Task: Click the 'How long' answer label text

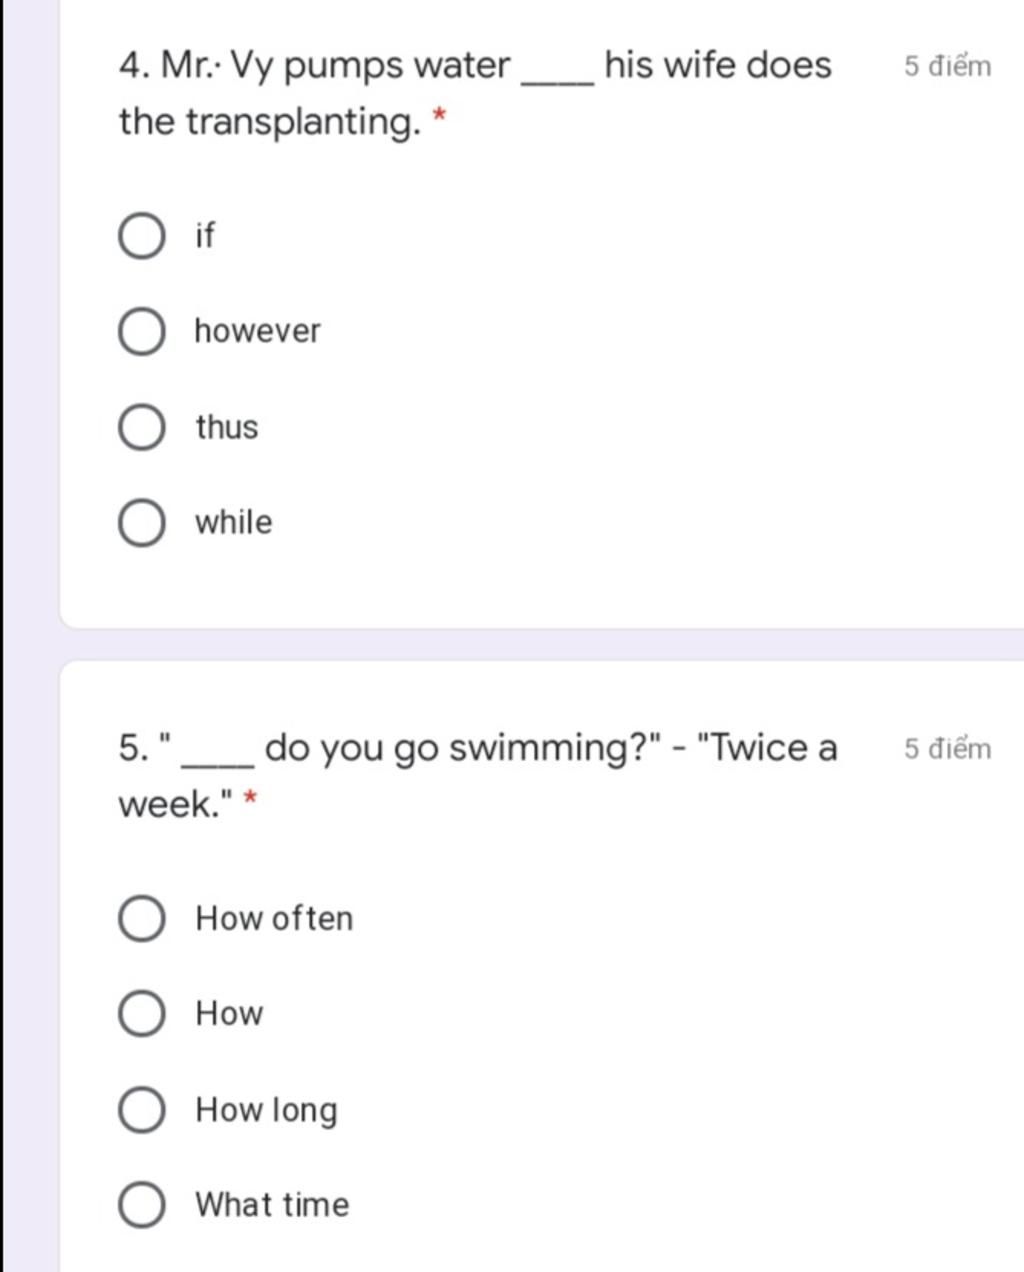Action: tap(267, 1110)
